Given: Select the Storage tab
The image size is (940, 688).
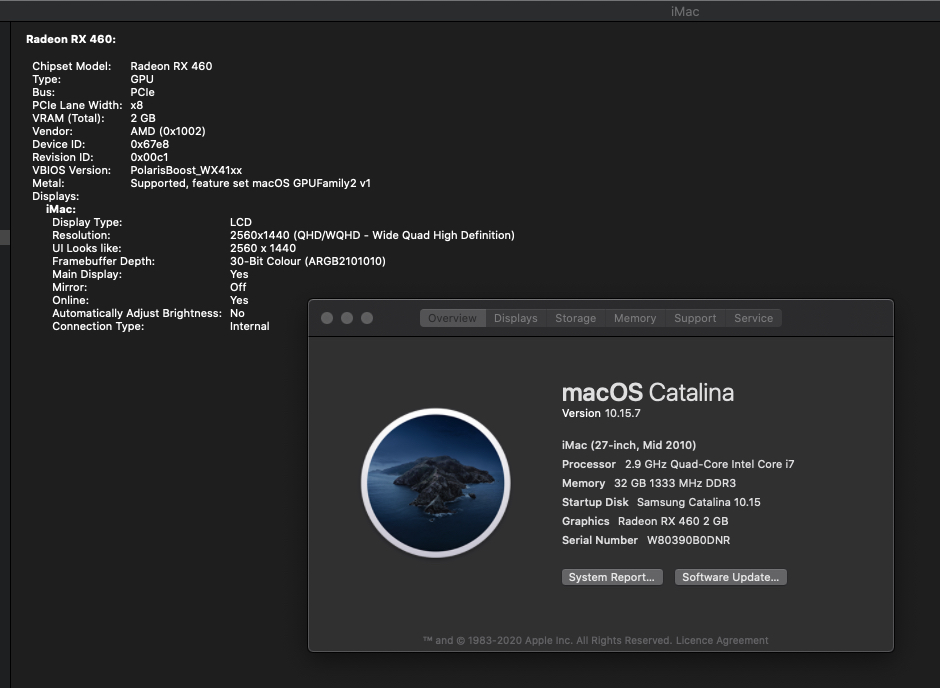Looking at the screenshot, I should (x=575, y=318).
